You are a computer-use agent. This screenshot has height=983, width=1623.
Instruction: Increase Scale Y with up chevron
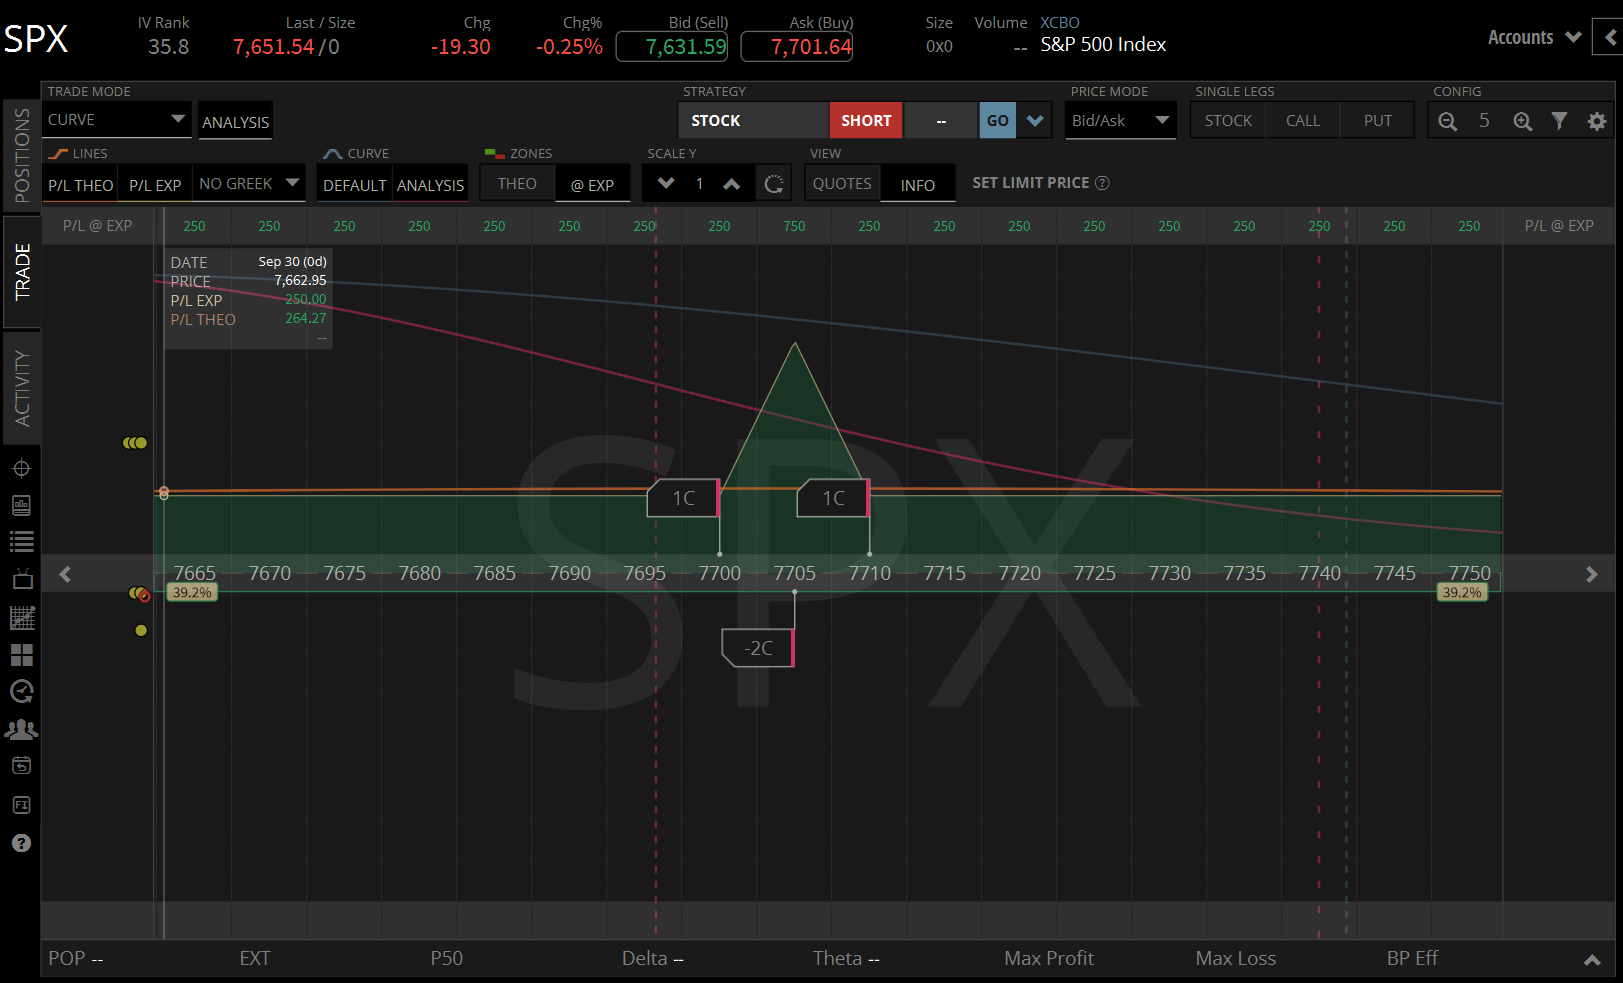point(732,184)
